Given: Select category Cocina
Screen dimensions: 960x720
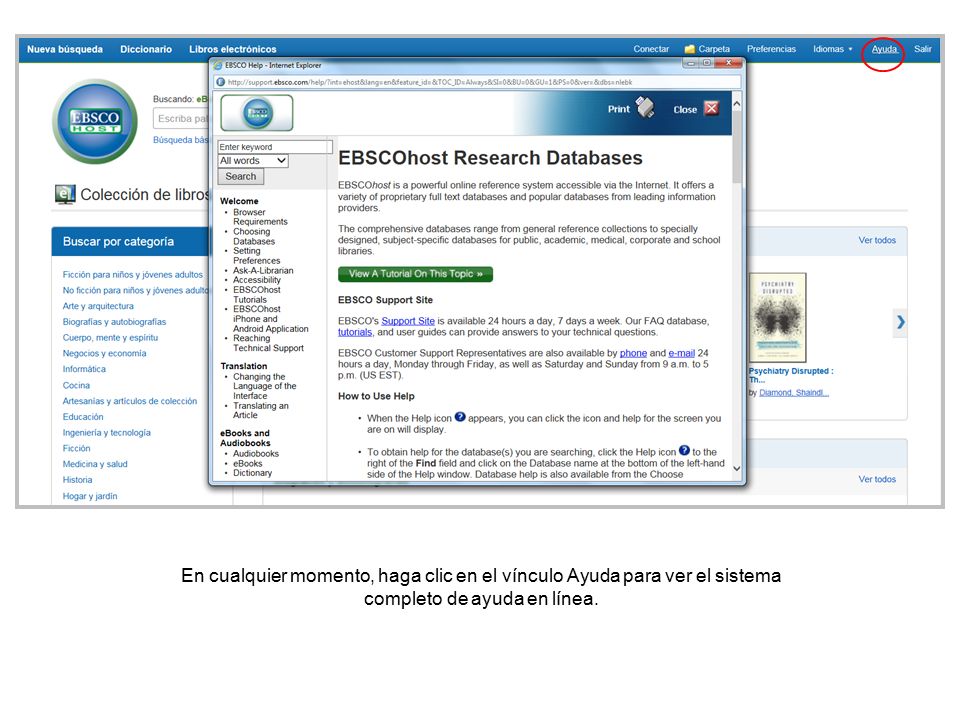Looking at the screenshot, I should [77, 386].
